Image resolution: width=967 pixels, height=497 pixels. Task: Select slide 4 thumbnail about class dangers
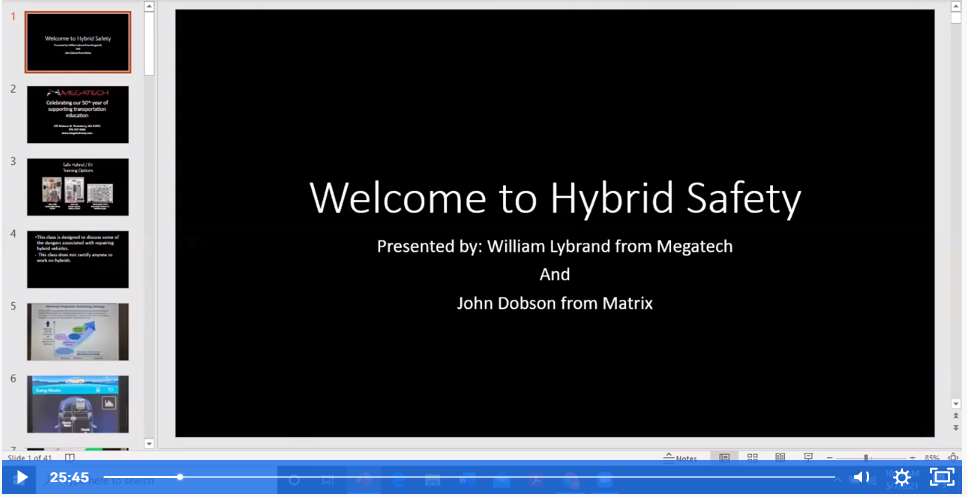point(78,259)
